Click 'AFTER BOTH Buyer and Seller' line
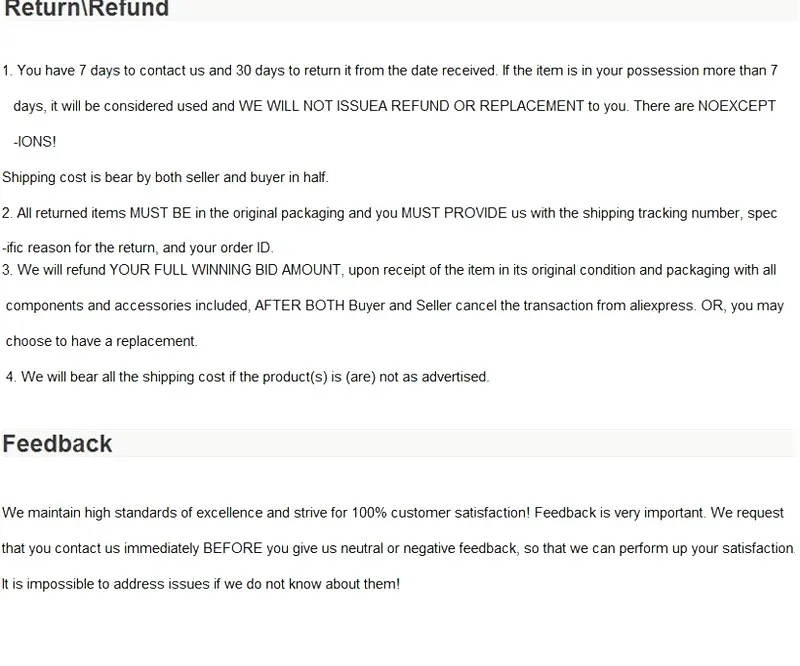 (394, 305)
